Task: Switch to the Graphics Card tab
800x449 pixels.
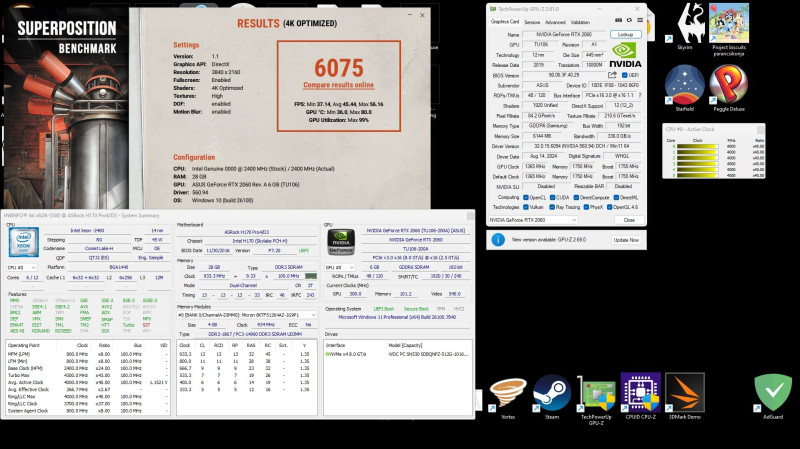Action: click(x=505, y=22)
